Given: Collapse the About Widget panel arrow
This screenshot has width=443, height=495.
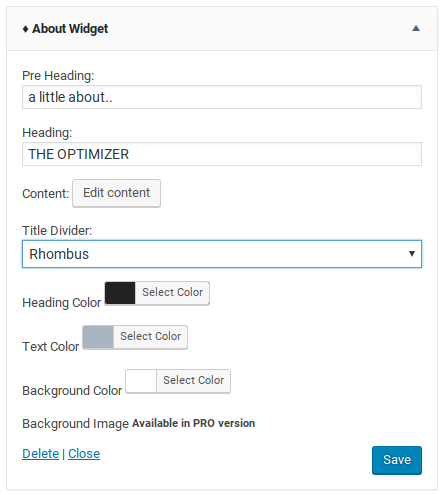Looking at the screenshot, I should pos(416,28).
